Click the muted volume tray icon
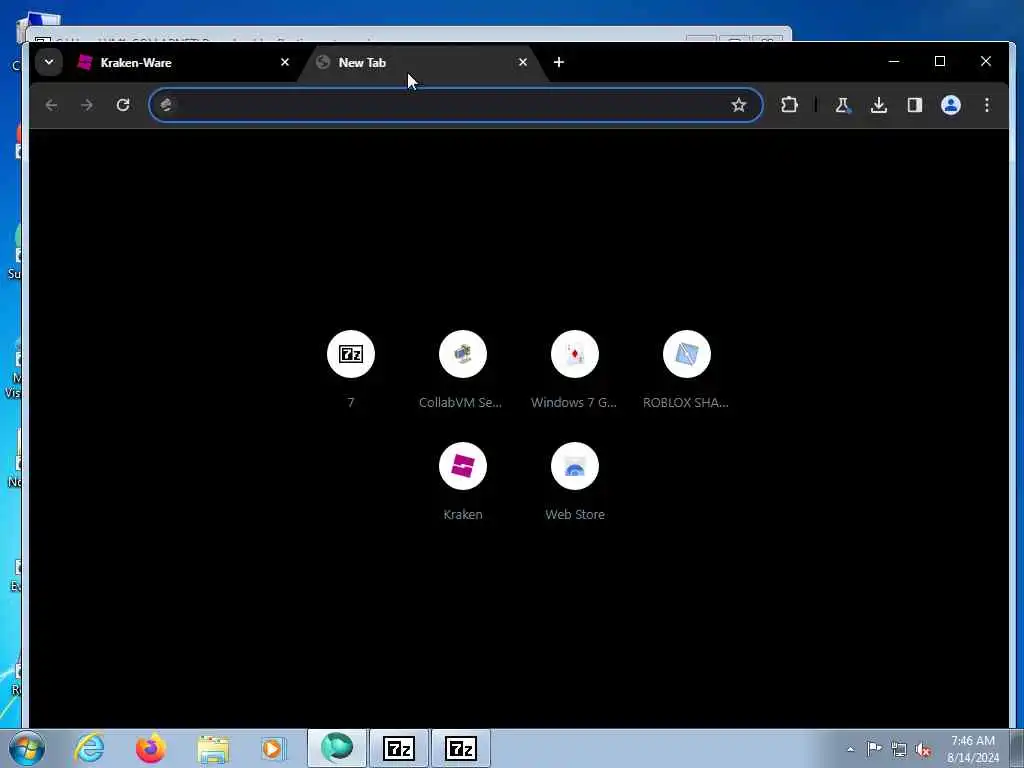This screenshot has height=768, width=1024. click(x=923, y=750)
